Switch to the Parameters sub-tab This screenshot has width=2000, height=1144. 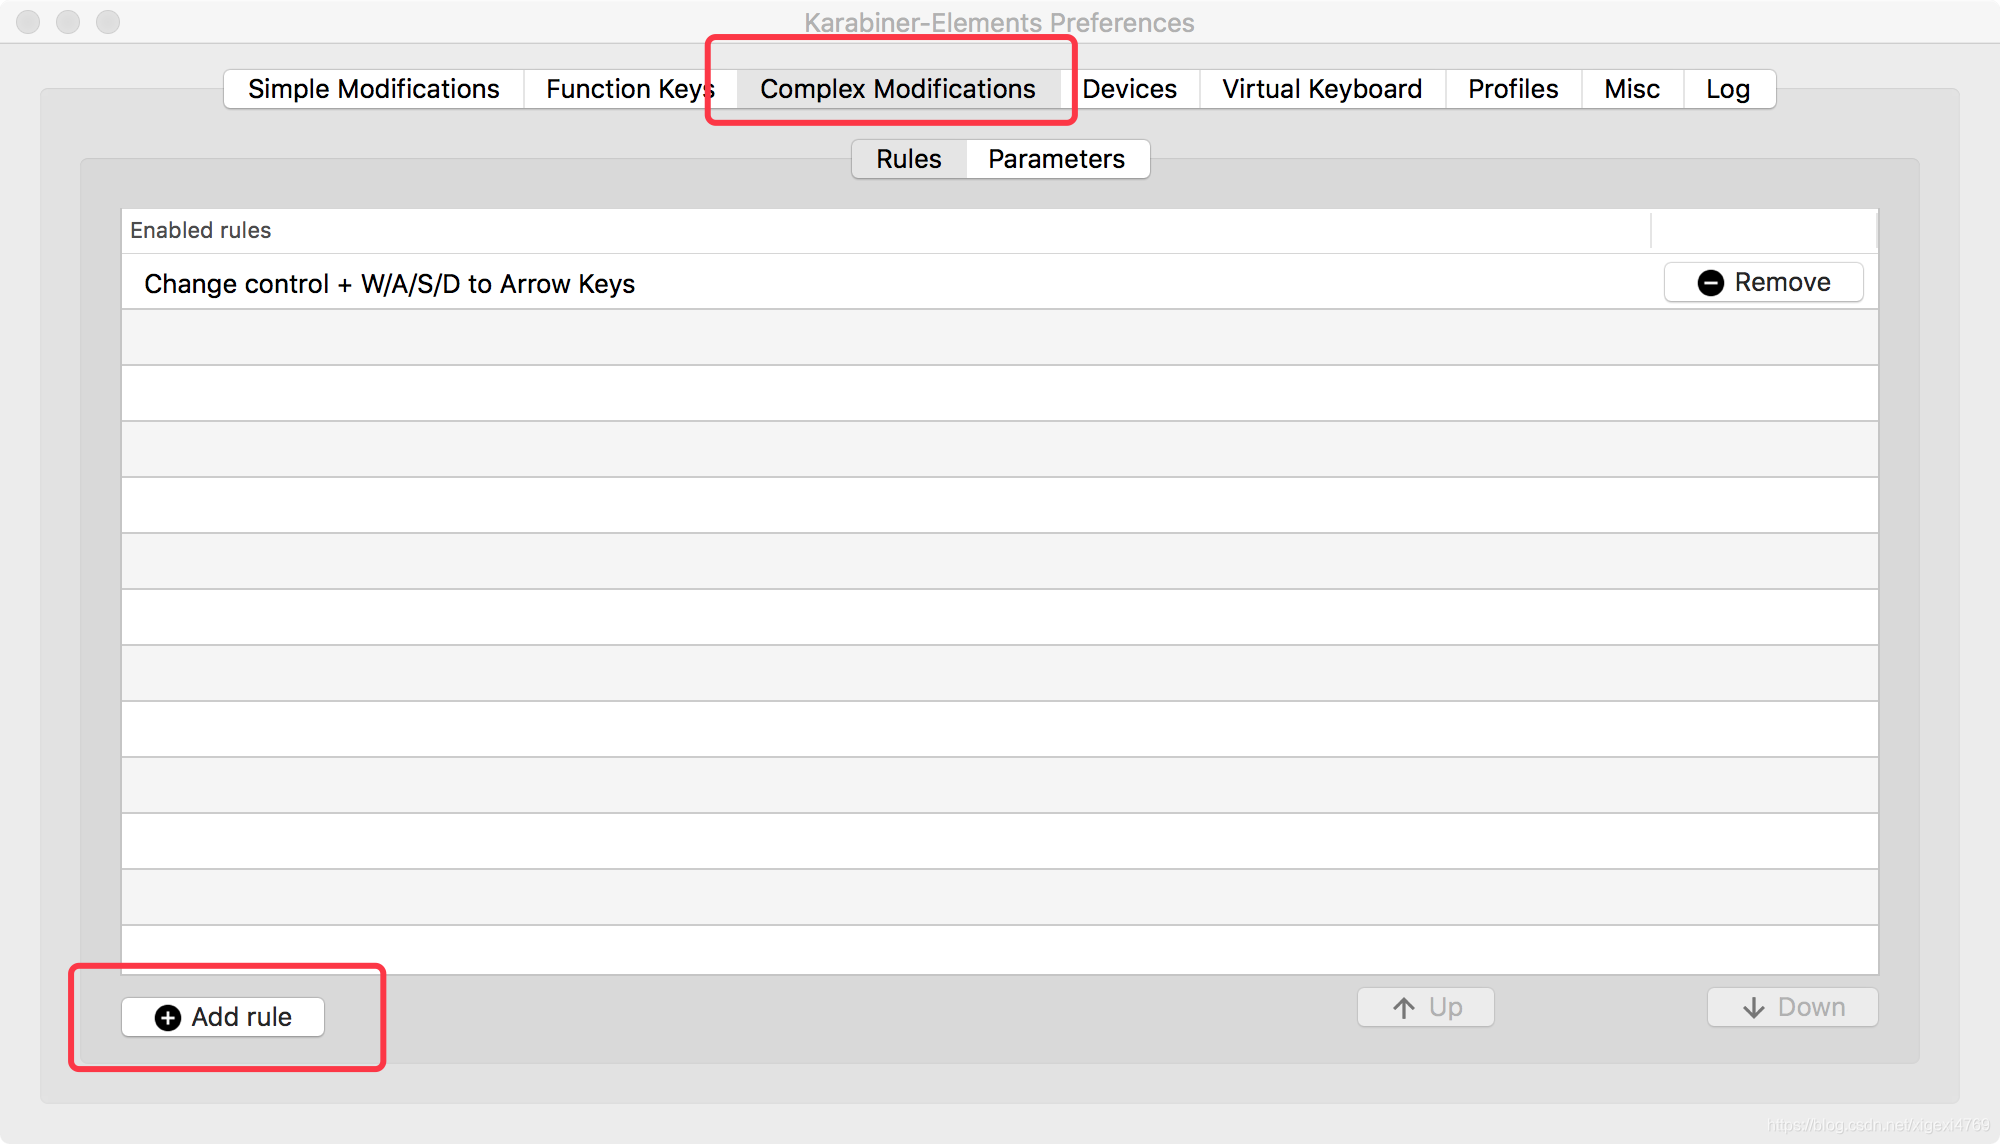pyautogui.click(x=1057, y=159)
